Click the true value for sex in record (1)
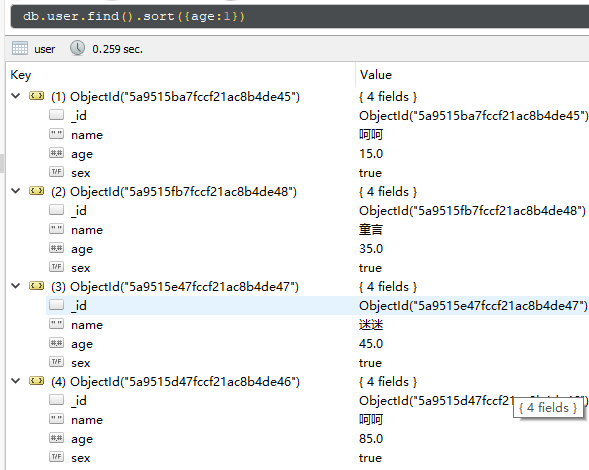The width and height of the screenshot is (589, 470). pos(370,173)
